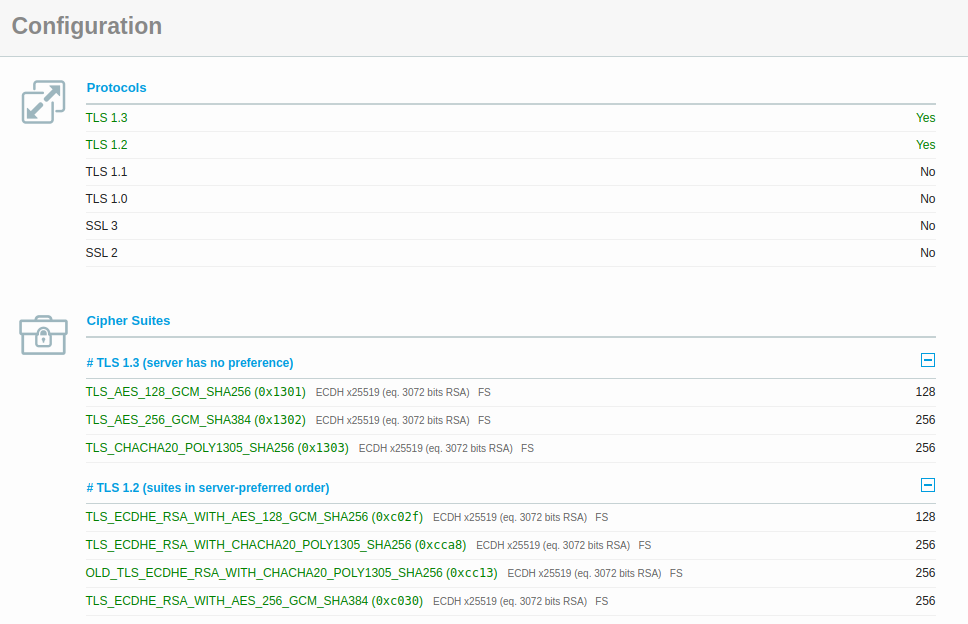This screenshot has width=968, height=624.
Task: Click the TLS 1.3 protocol row label
Action: 106,118
